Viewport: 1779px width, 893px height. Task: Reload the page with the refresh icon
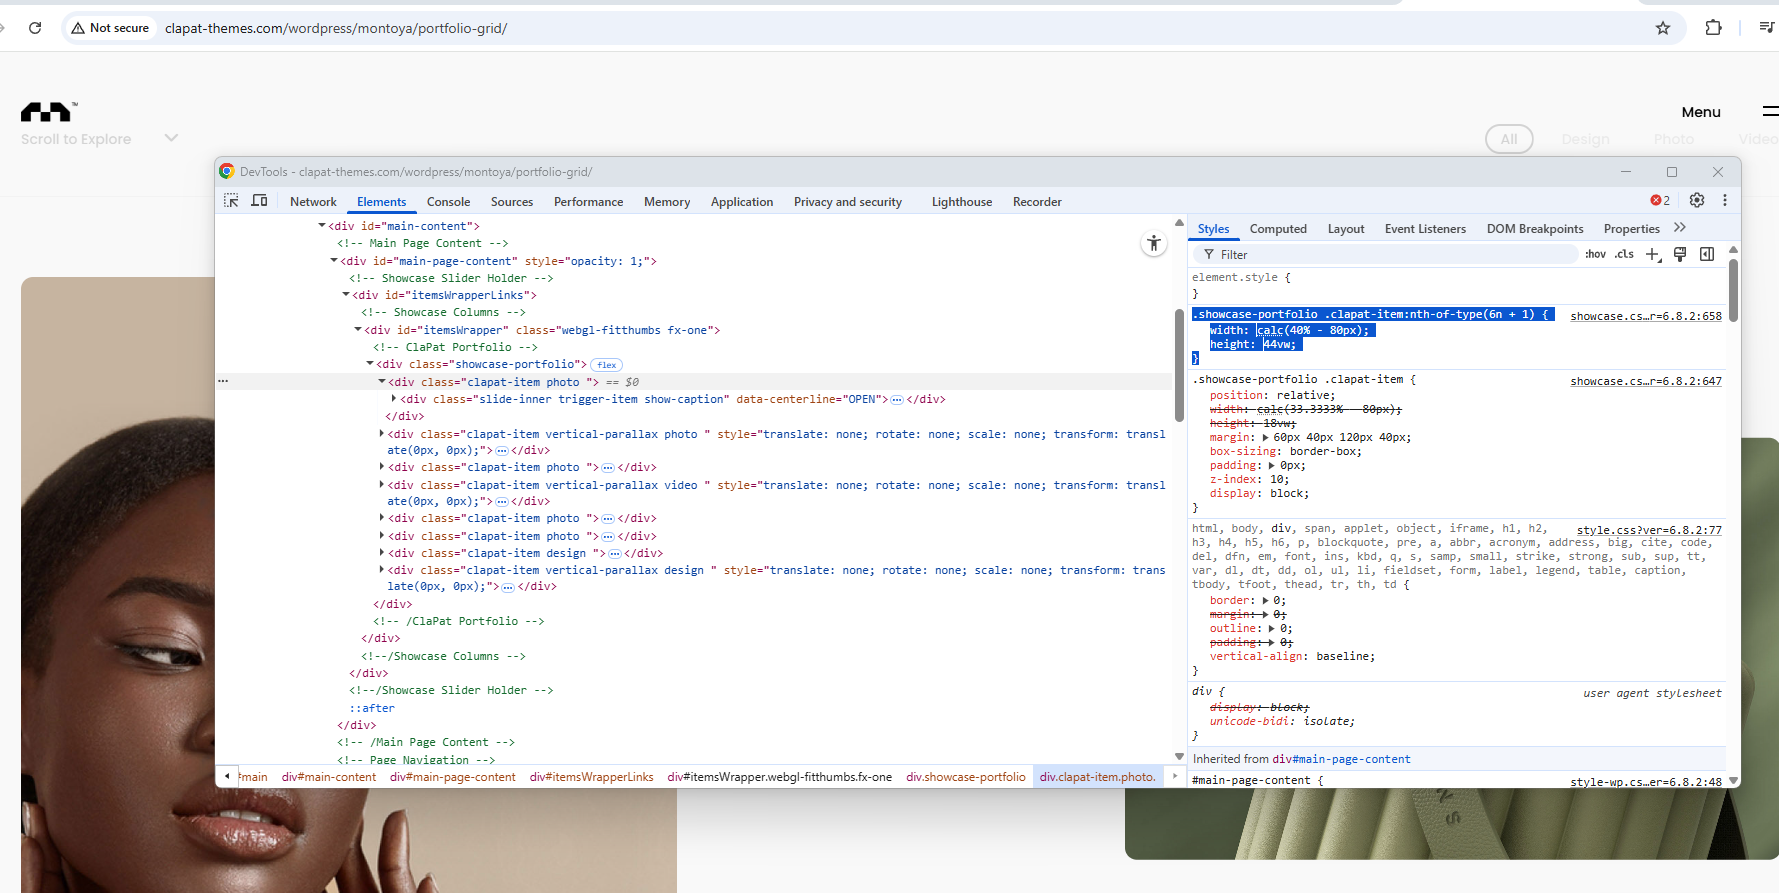[35, 28]
